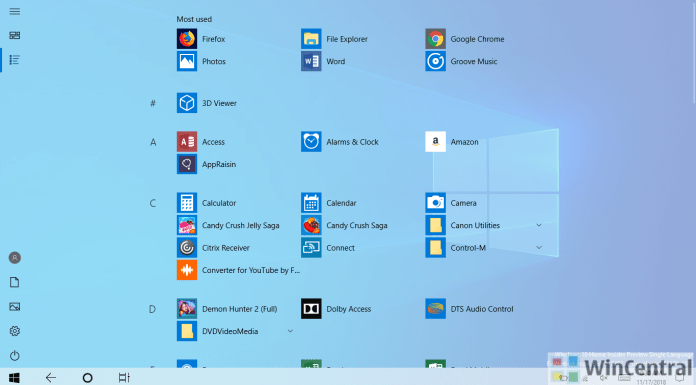Screen dimensions: 696x385
Task: Open DVDVideoMedia folder icon
Action: [187, 331]
